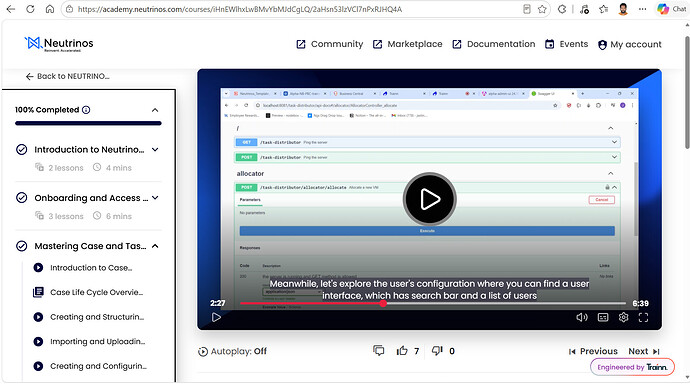
Task: Bookmark page with star icon
Action: click(x=542, y=9)
